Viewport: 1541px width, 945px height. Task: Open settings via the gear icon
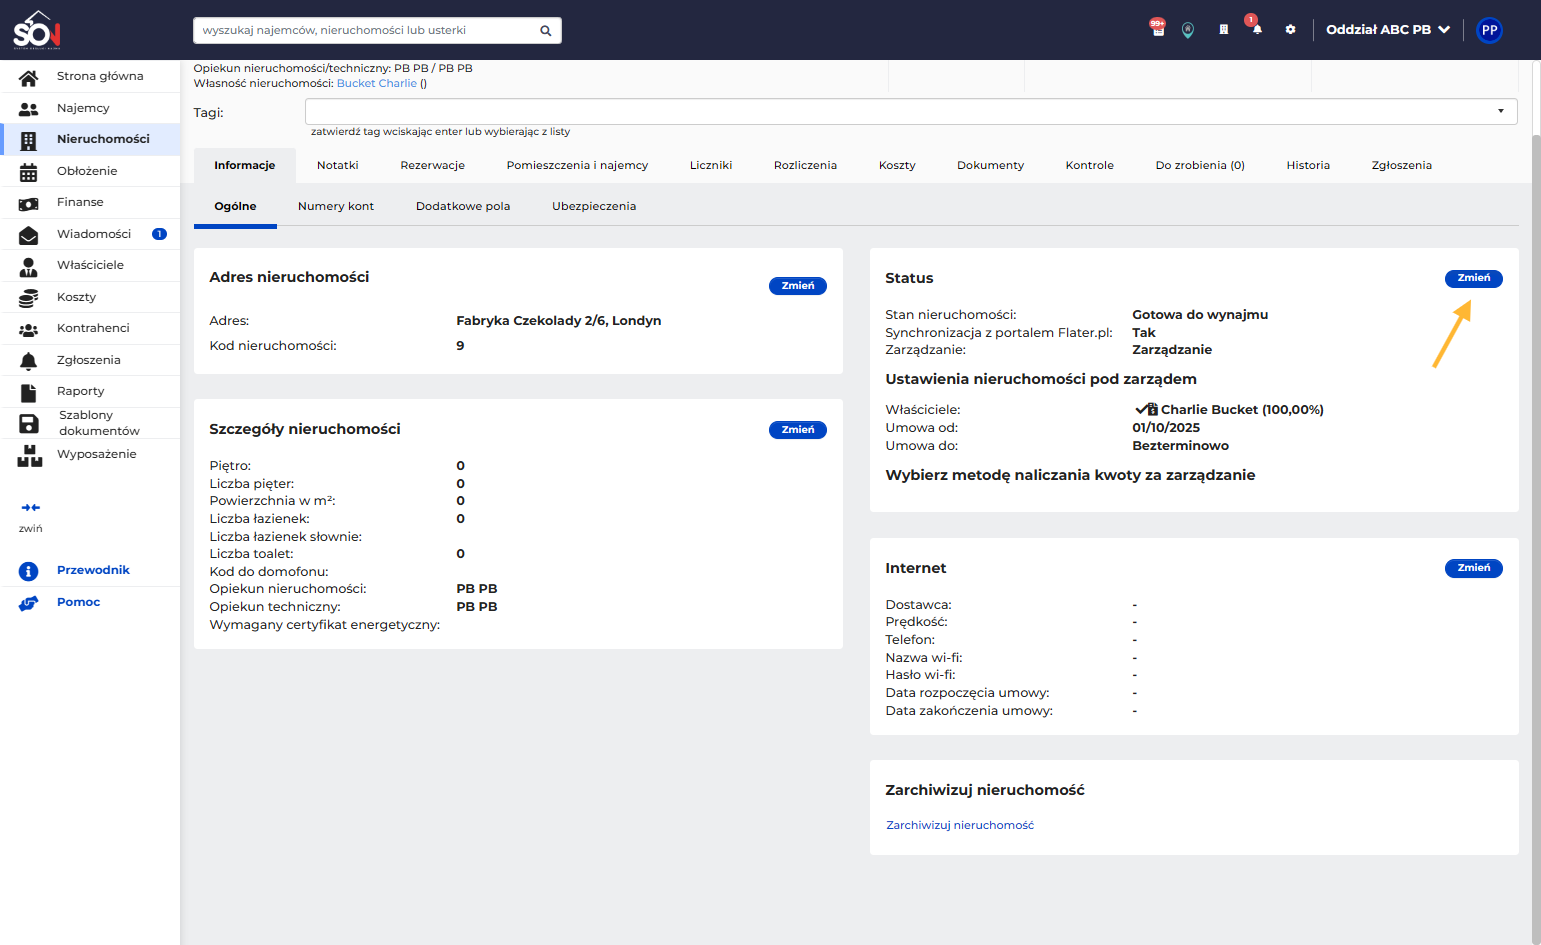coord(1290,30)
